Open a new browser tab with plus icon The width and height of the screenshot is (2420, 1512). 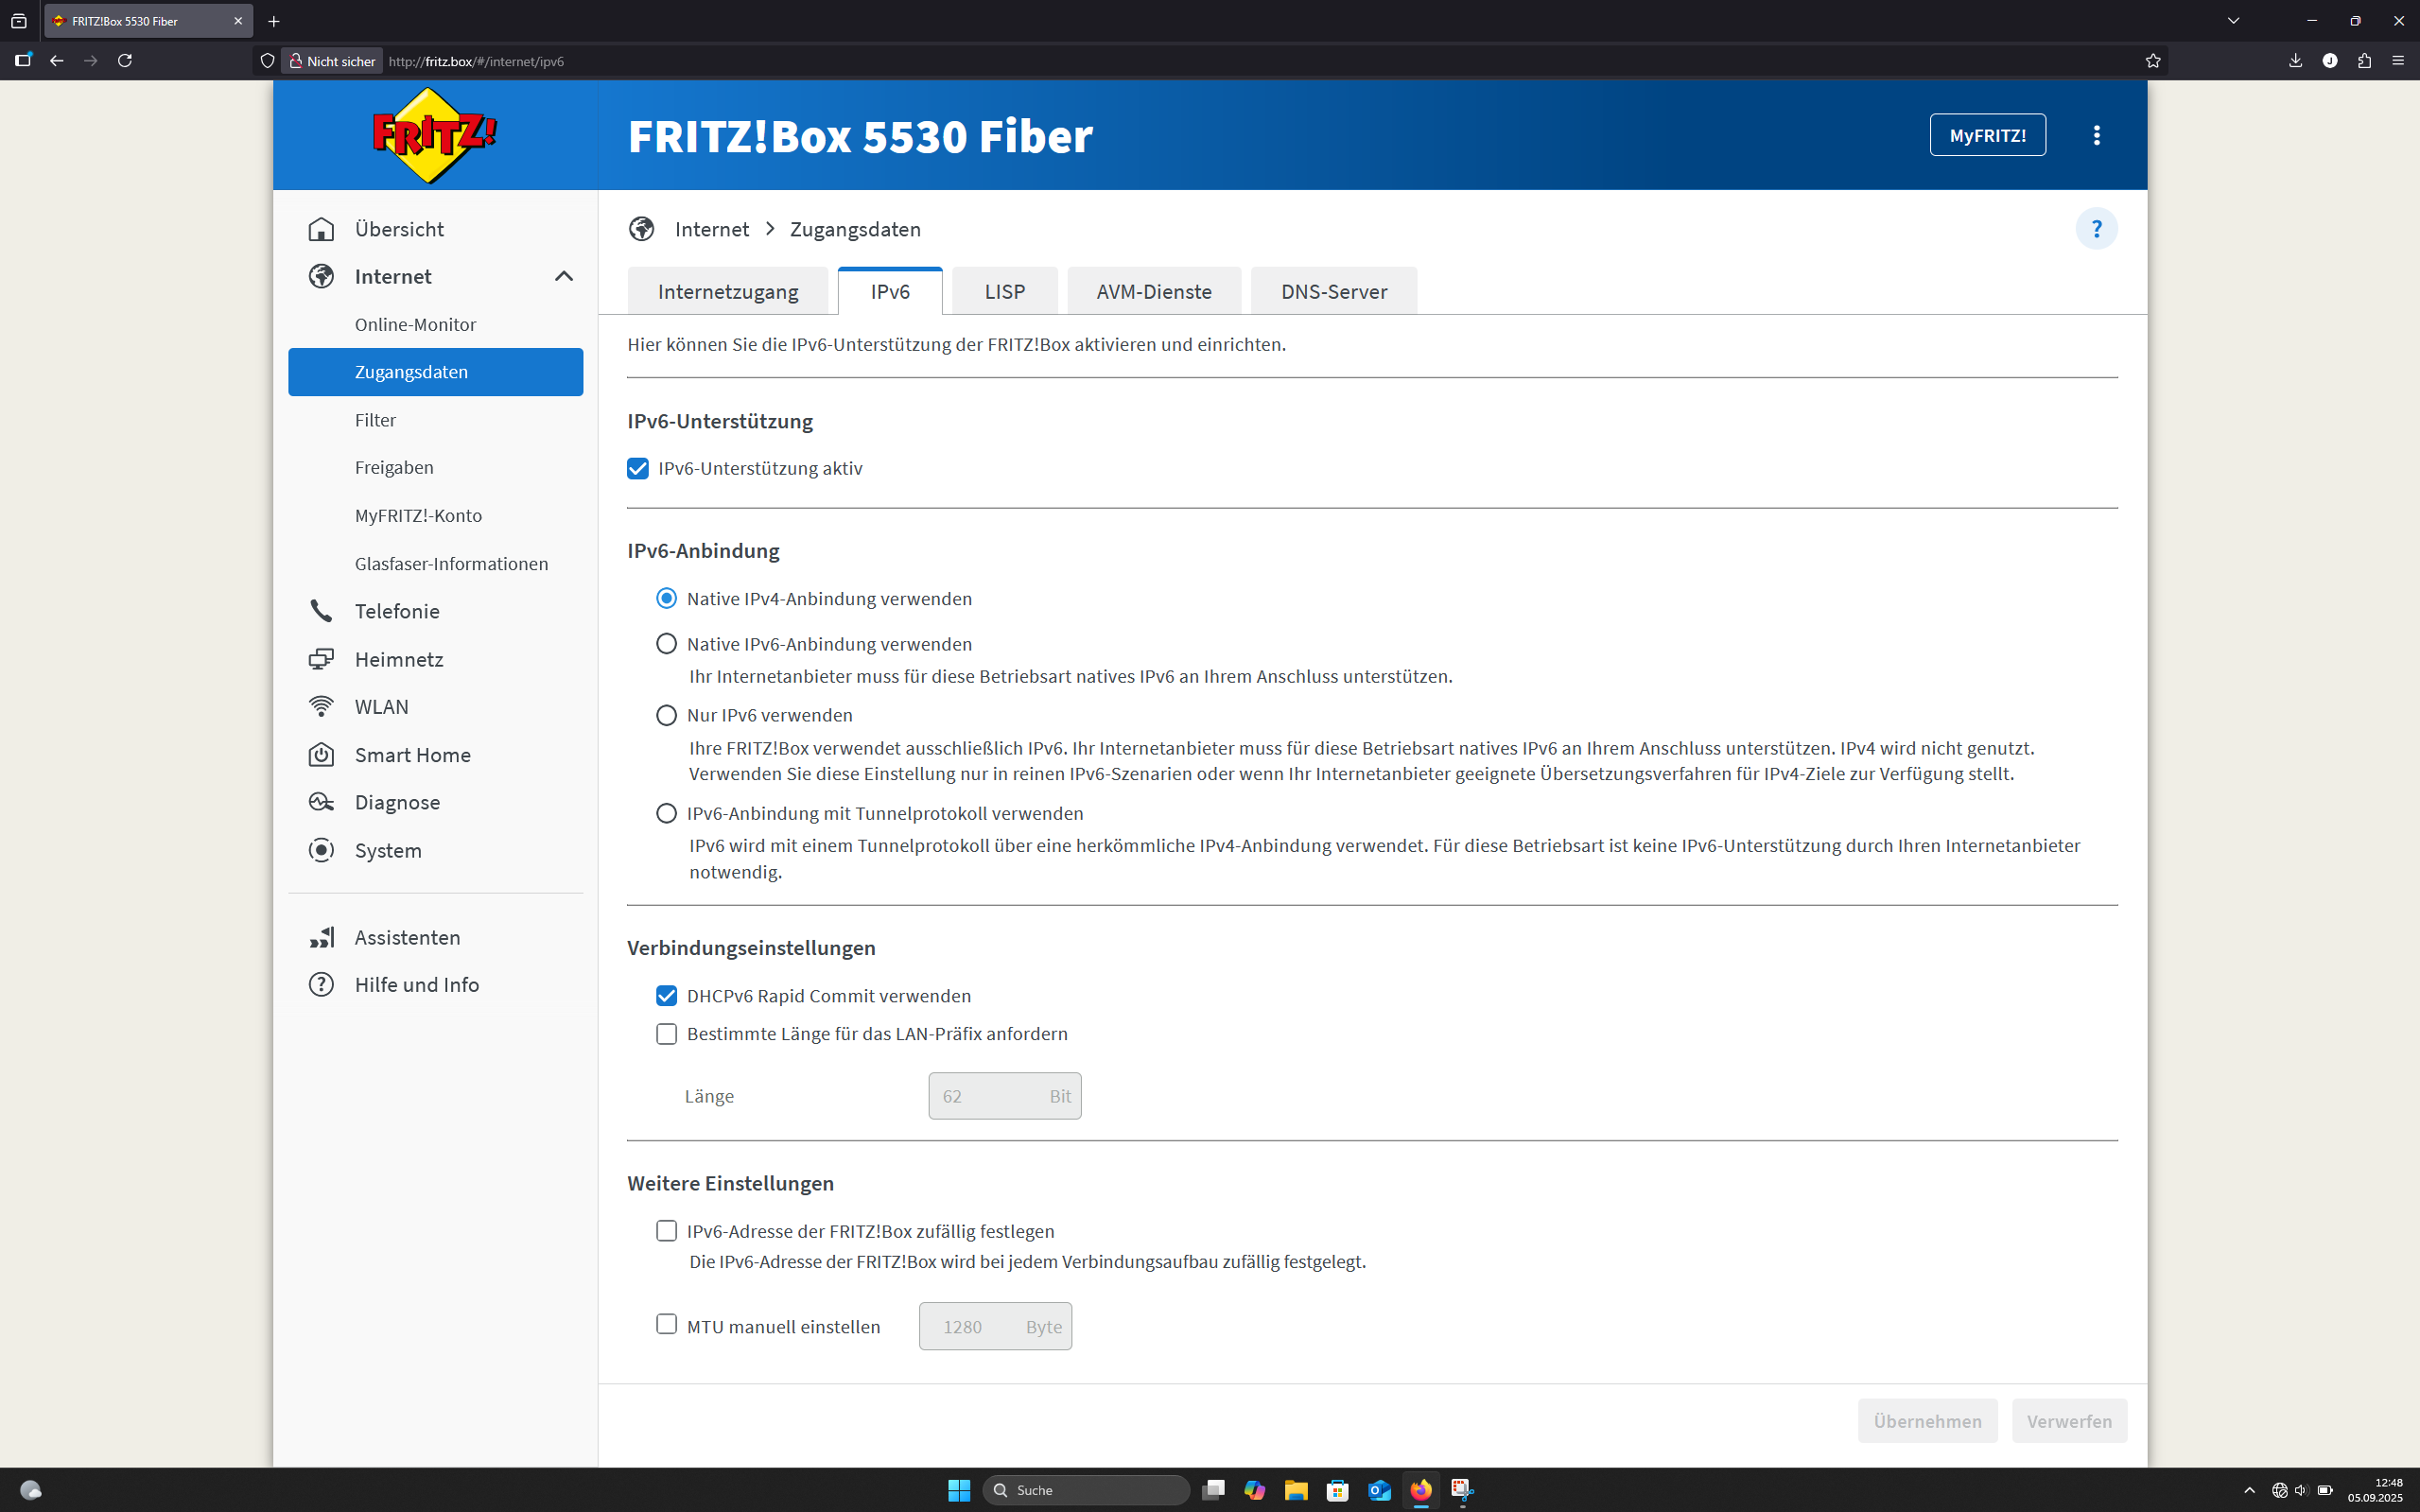pyautogui.click(x=274, y=21)
